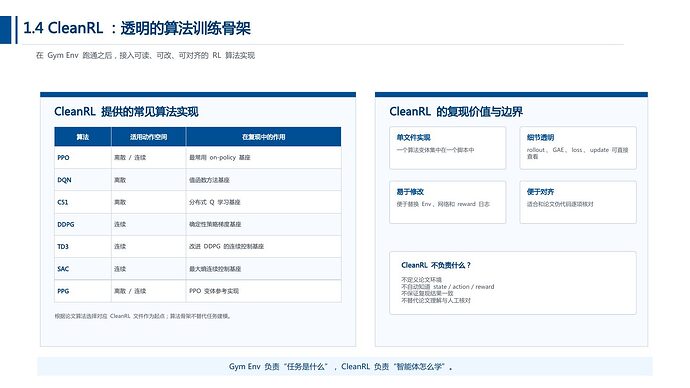Click heading 'CleanRL 提供的常见算法实现'

[x=126, y=112]
